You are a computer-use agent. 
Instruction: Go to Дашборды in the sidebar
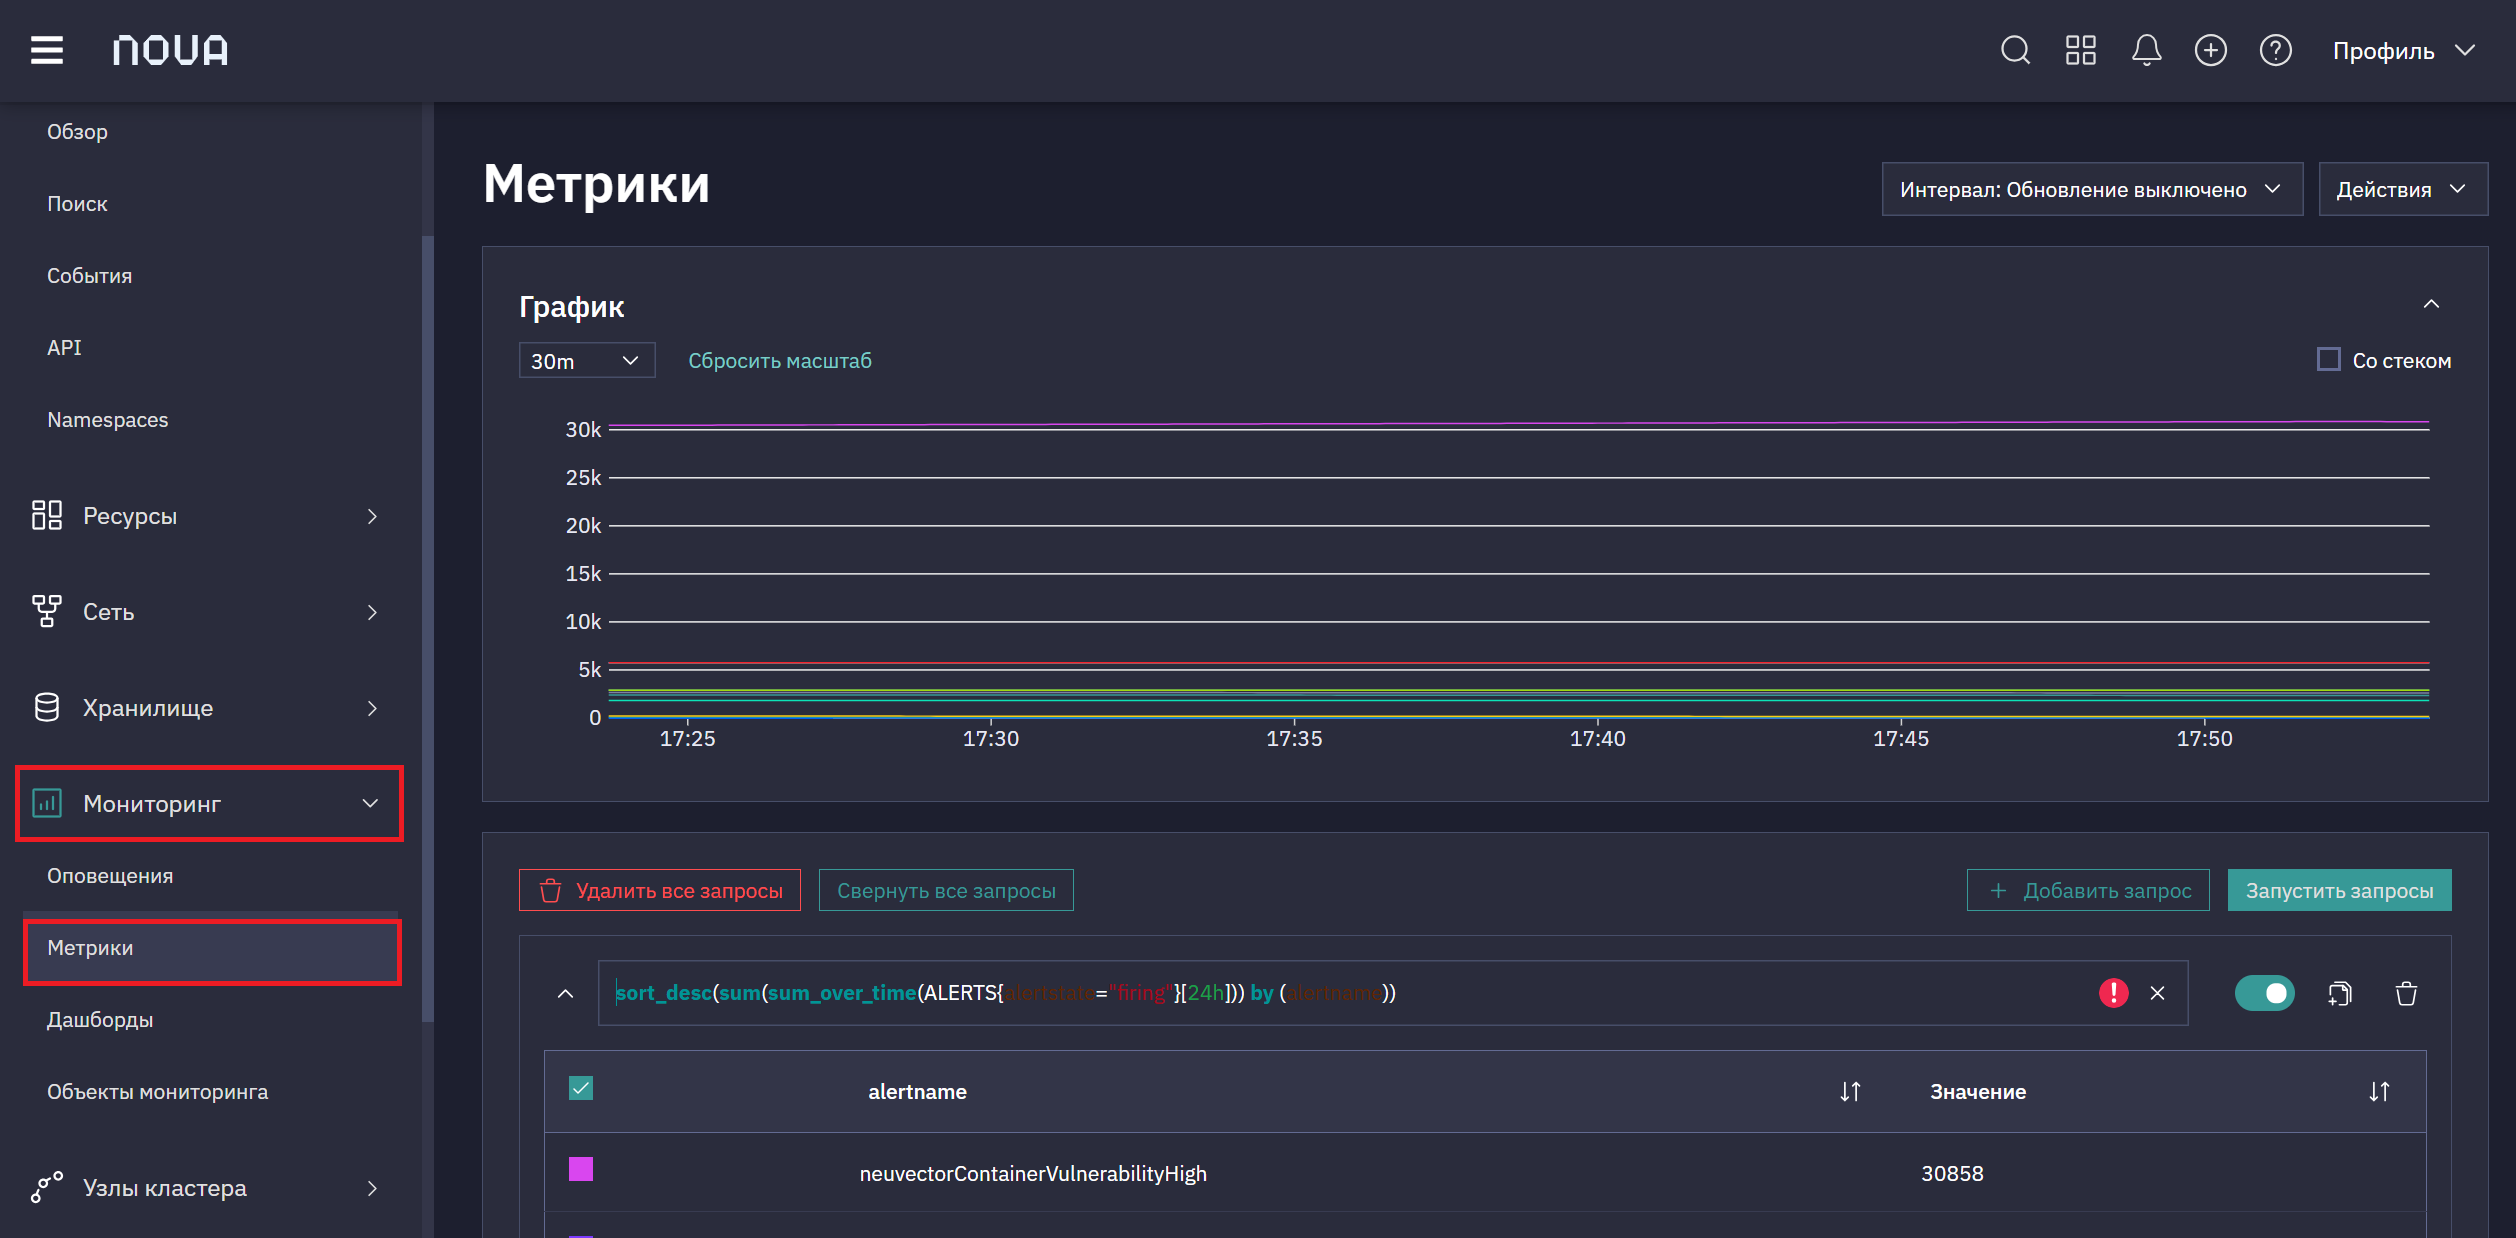[x=100, y=1020]
